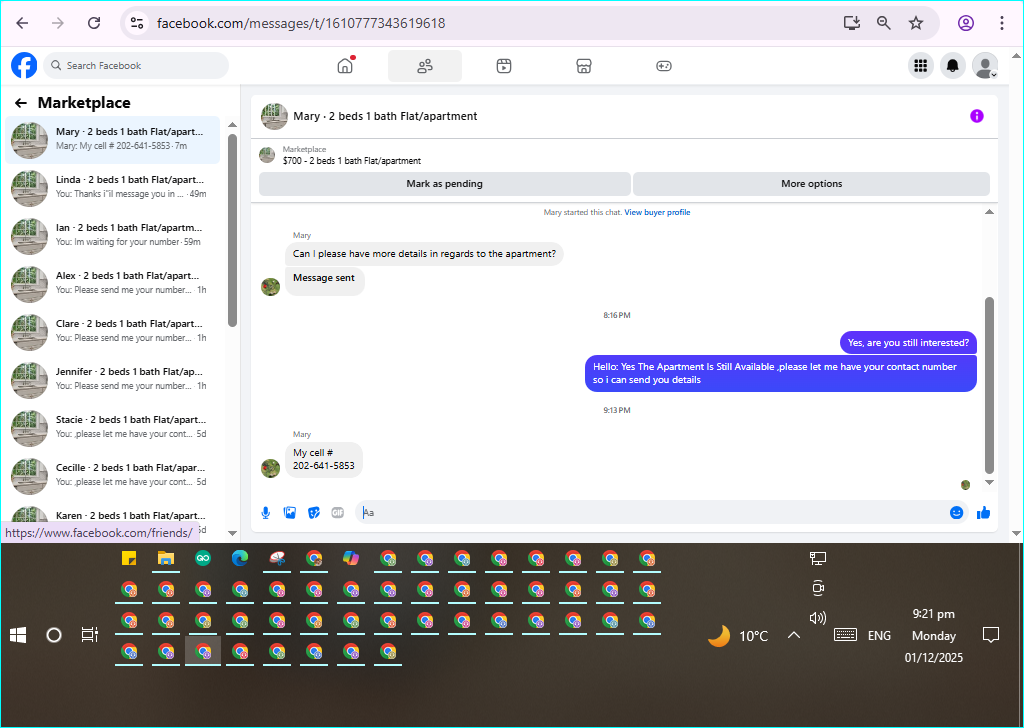Open Jennifer's conversation in list

[x=113, y=379]
